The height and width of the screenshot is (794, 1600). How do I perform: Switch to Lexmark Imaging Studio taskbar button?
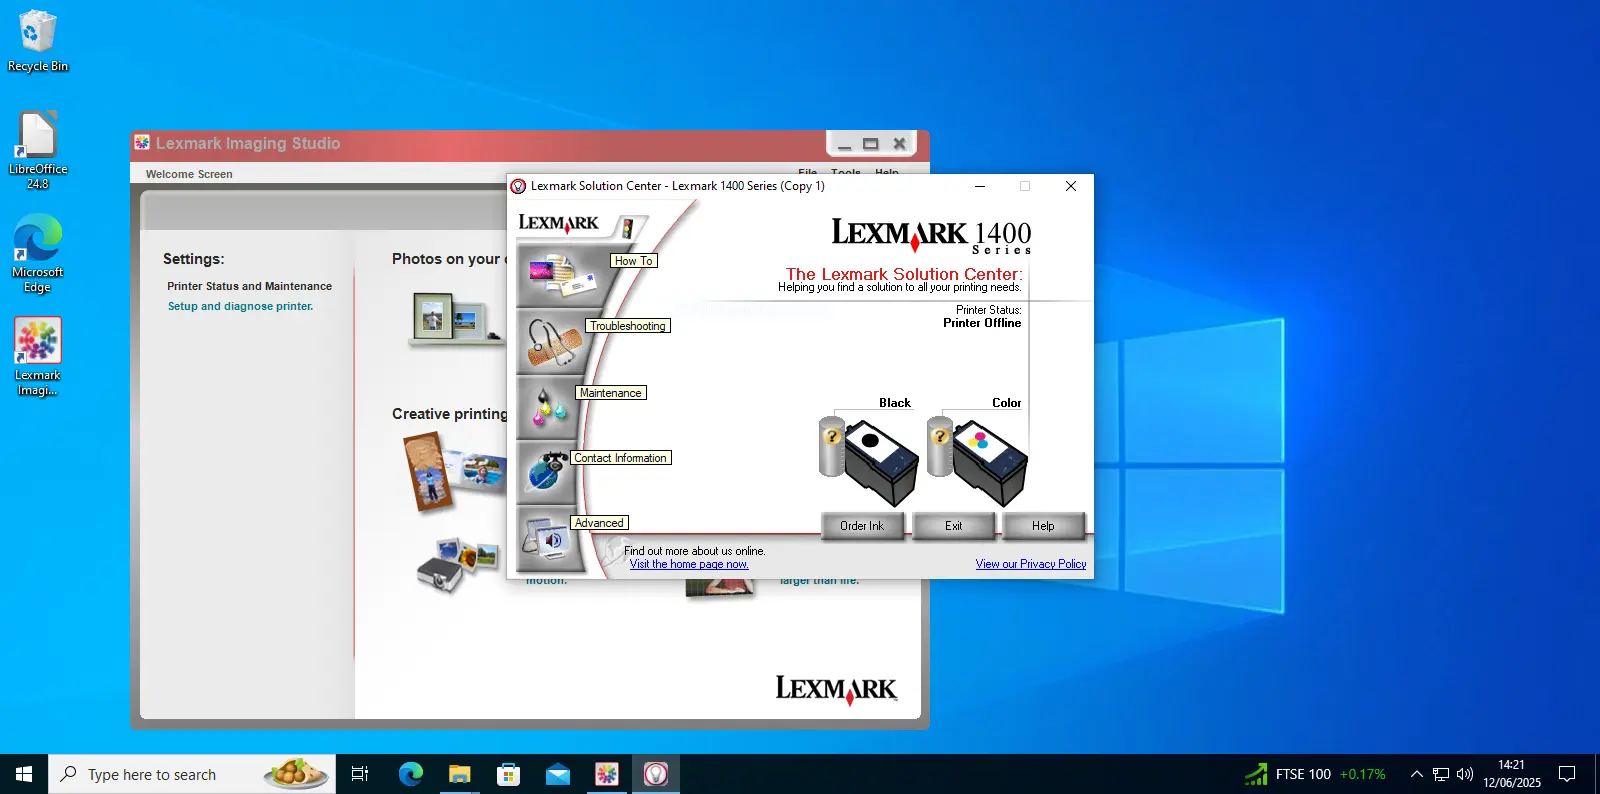[607, 774]
